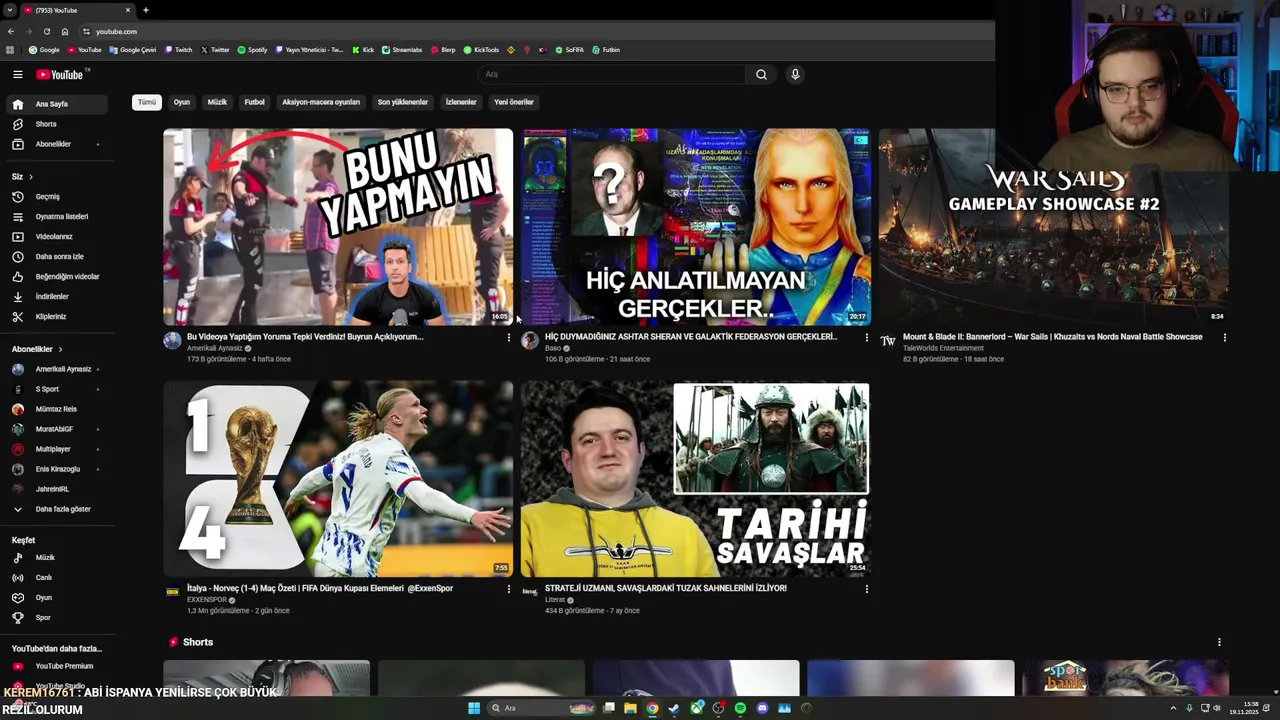Viewport: 1280px width, 720px height.
Task: Open Klipleriniz in the sidebar
Action: (56, 317)
